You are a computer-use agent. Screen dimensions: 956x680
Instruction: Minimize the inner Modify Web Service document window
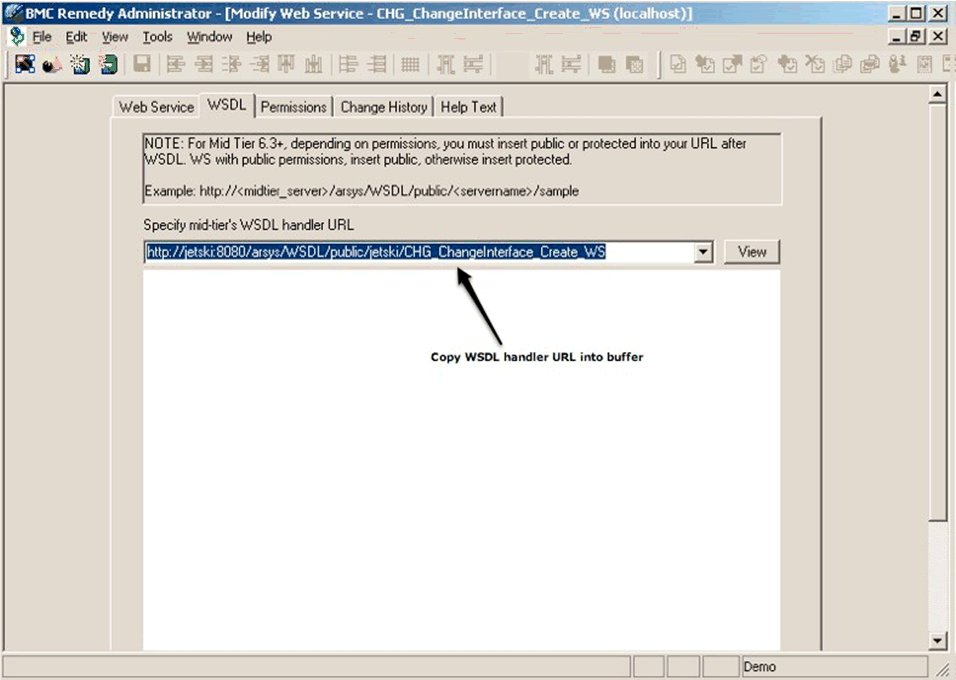(896, 37)
